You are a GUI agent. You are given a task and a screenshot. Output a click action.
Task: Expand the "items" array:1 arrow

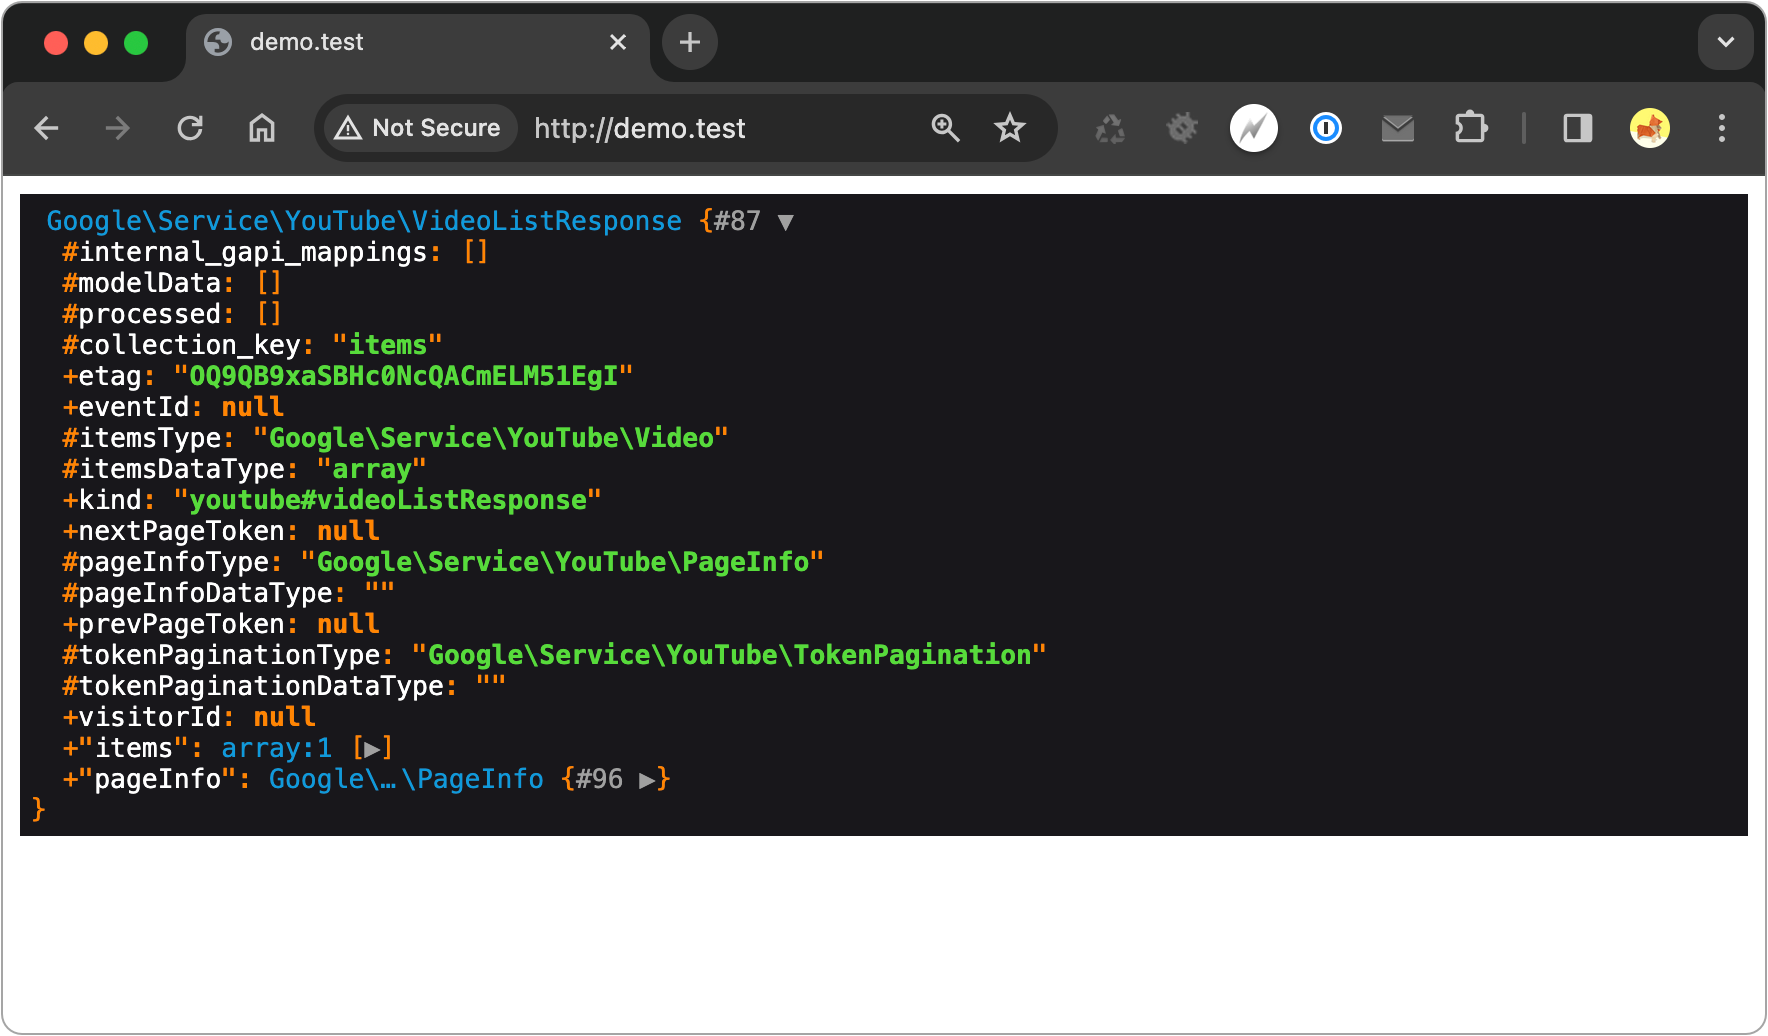coord(372,748)
